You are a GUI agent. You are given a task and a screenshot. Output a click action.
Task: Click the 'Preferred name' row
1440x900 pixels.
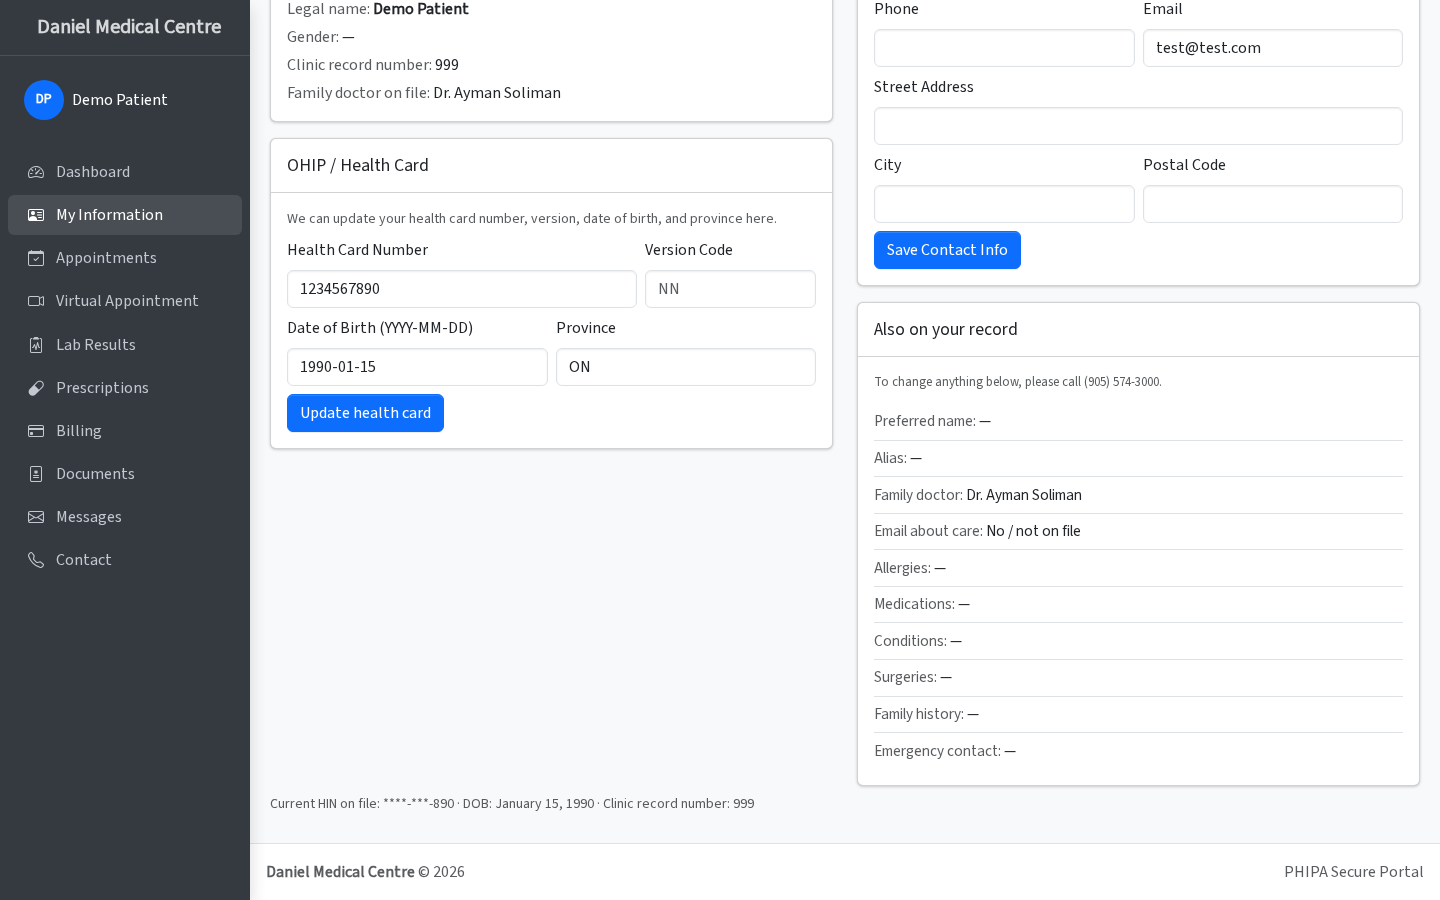(1138, 421)
